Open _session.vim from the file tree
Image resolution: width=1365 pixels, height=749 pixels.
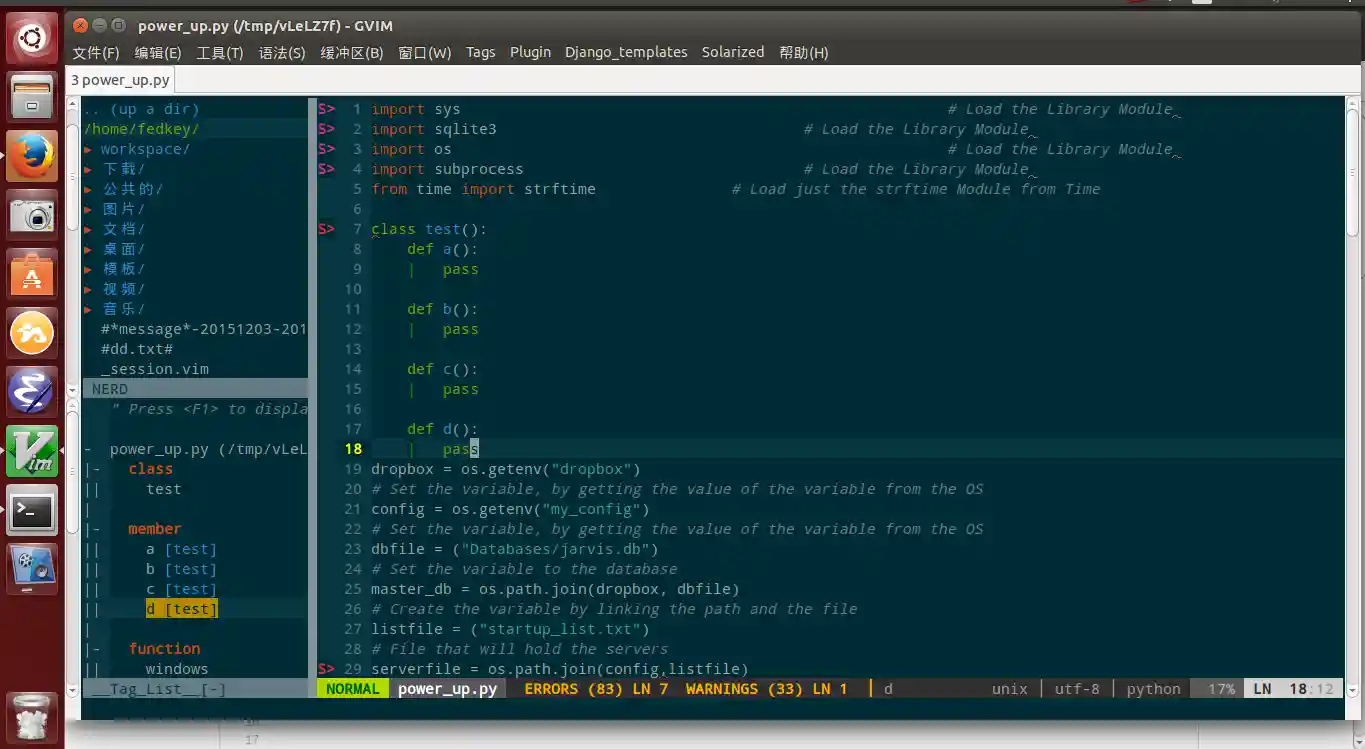(x=154, y=369)
